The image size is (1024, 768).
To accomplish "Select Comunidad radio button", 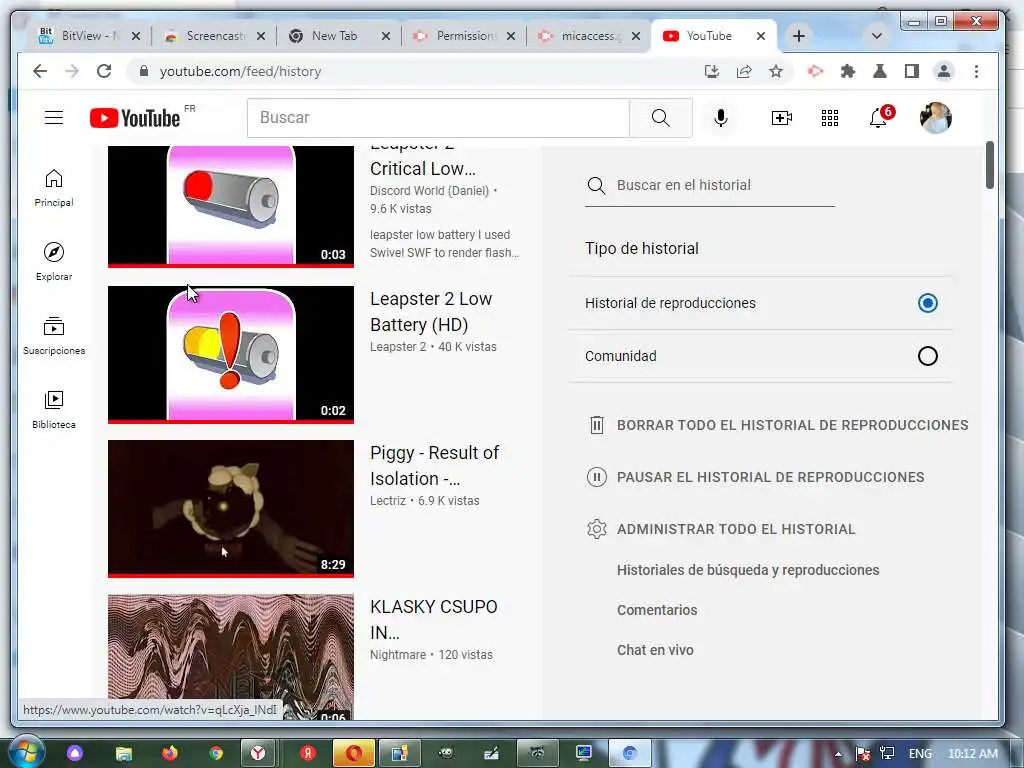I will click(927, 356).
